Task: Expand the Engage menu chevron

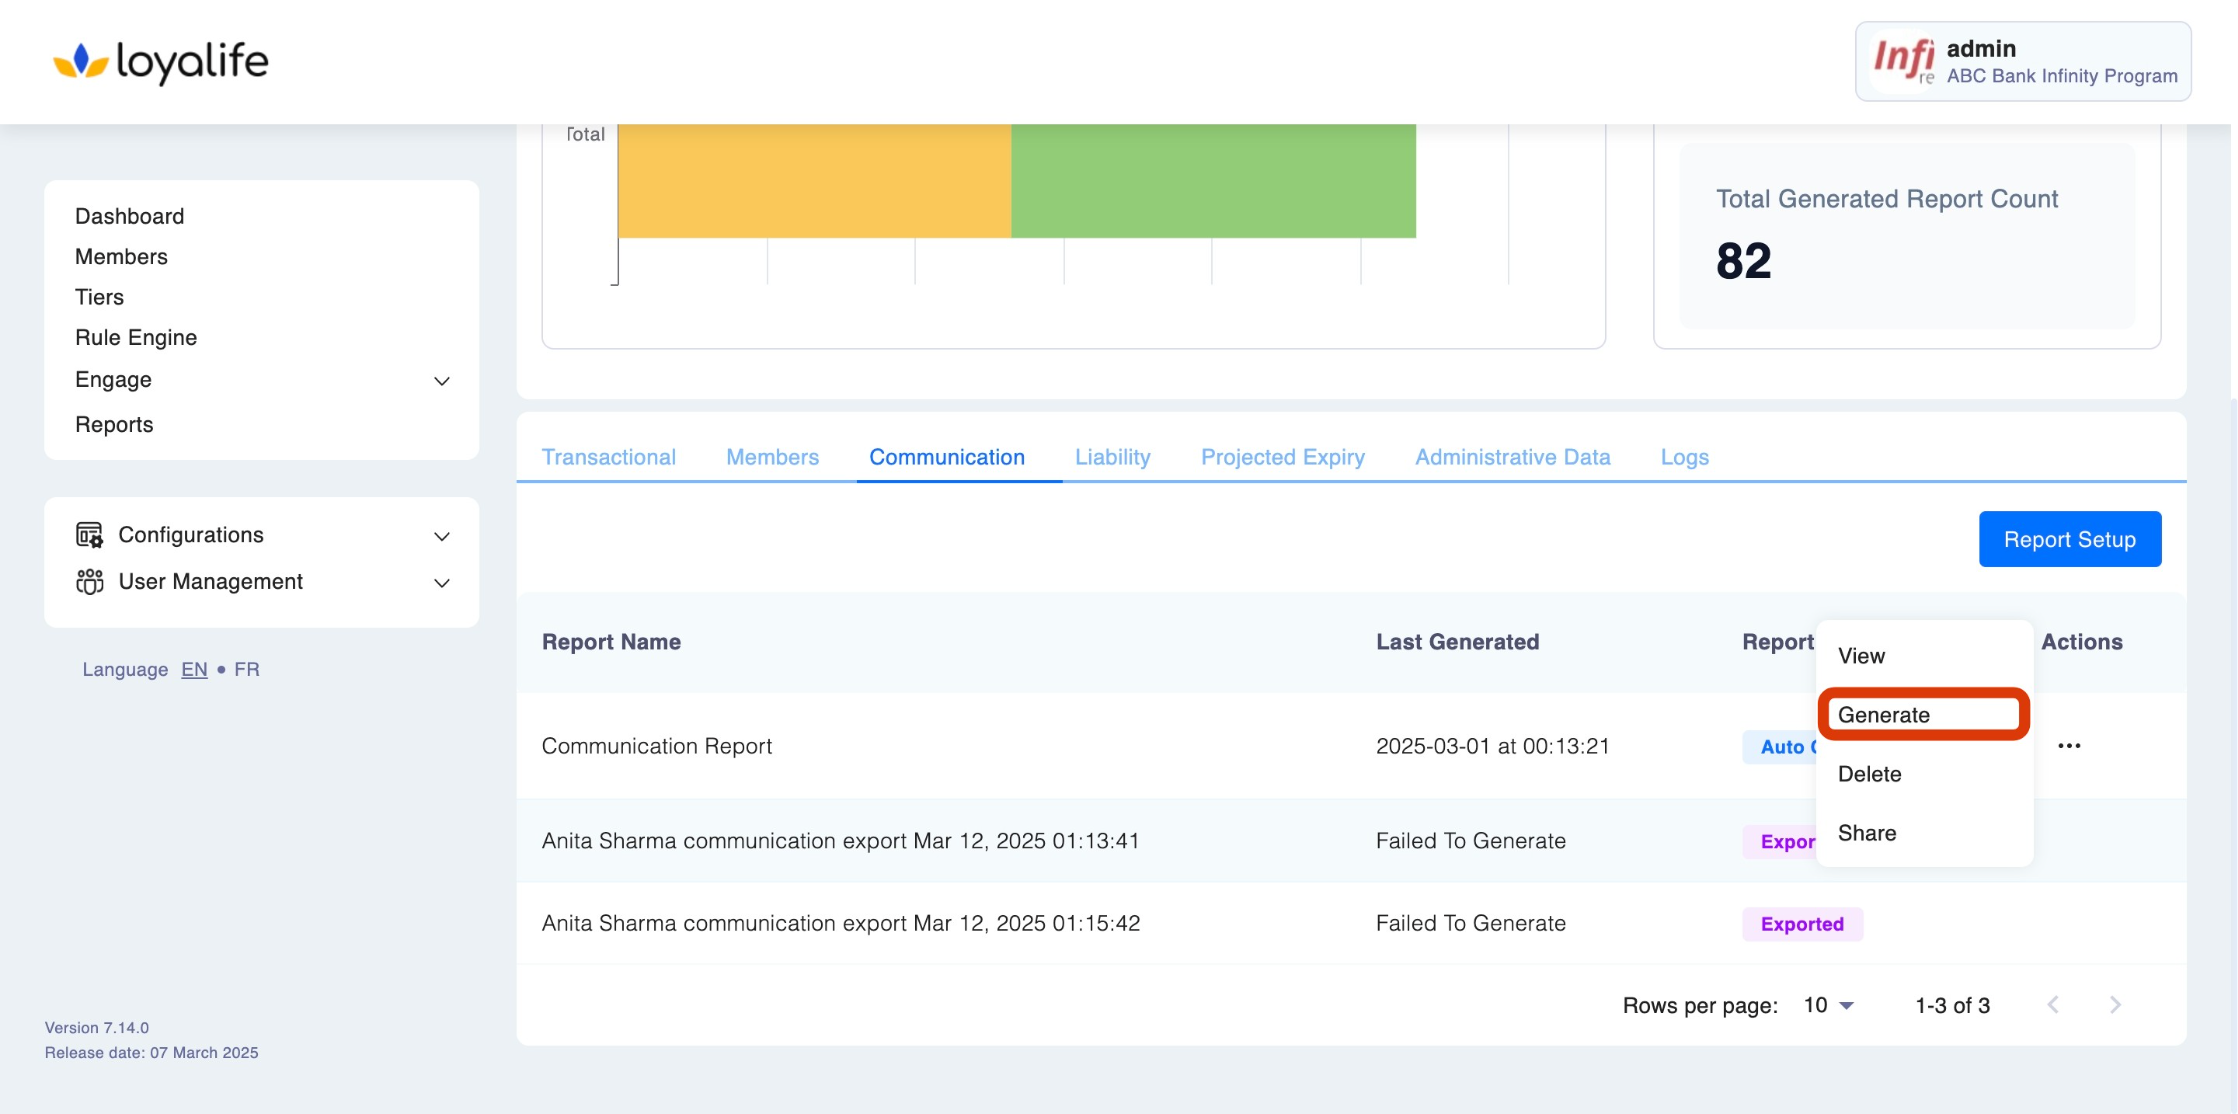Action: click(441, 381)
